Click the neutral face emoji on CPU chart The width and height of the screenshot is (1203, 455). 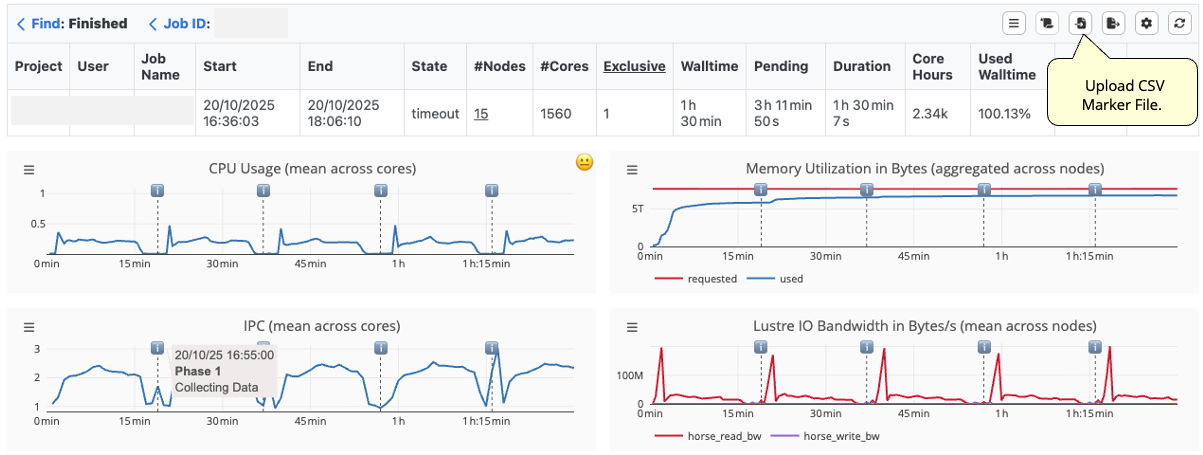tap(585, 162)
